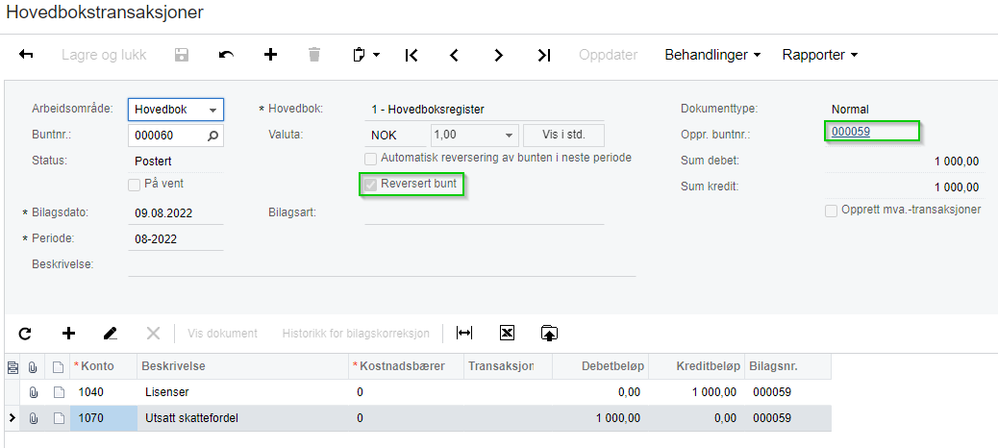Sort by the Debetbeløp column header
This screenshot has height=448, width=998.
[x=601, y=367]
